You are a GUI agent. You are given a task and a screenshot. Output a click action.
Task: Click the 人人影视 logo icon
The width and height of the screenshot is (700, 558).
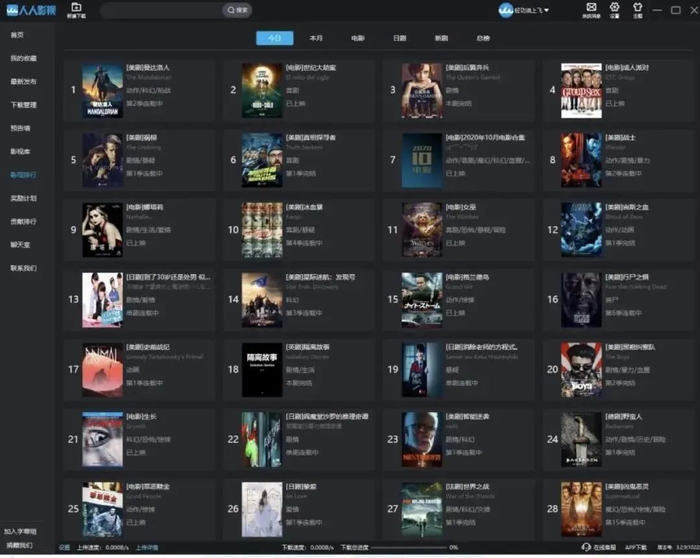pos(13,10)
